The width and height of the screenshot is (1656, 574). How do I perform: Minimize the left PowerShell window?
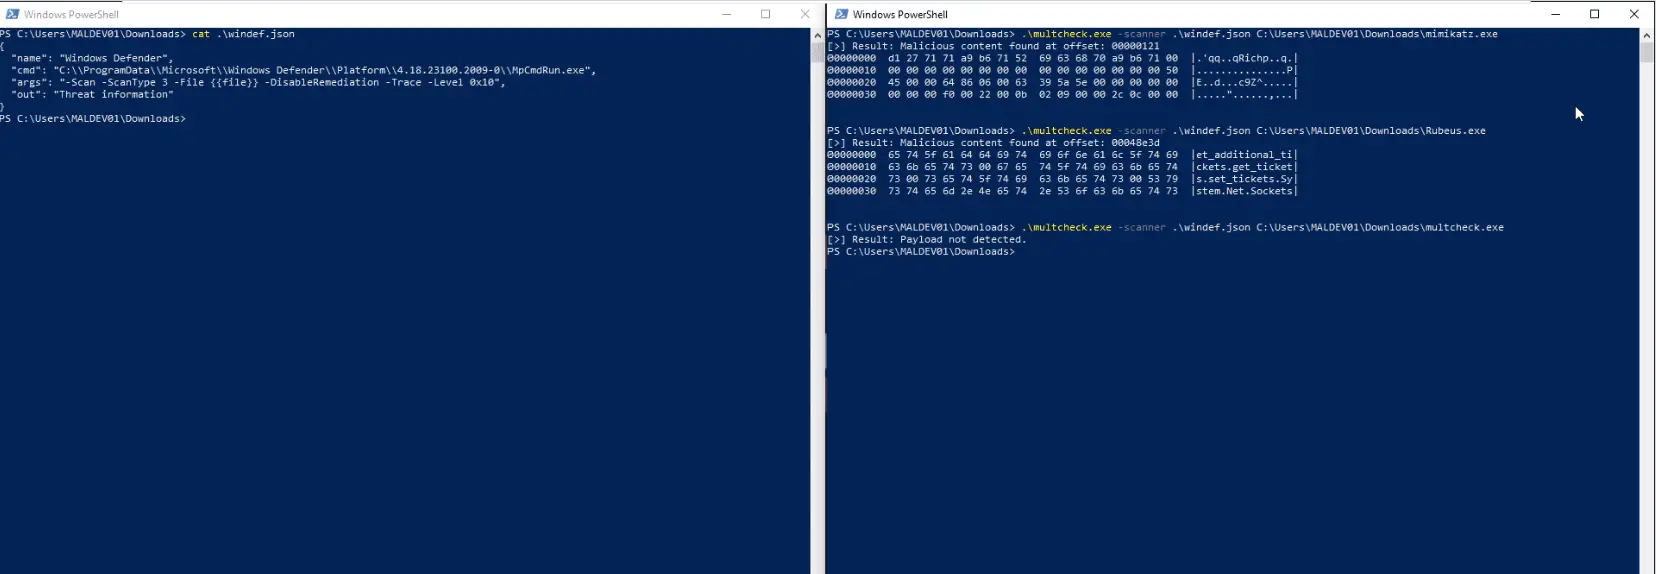point(727,14)
